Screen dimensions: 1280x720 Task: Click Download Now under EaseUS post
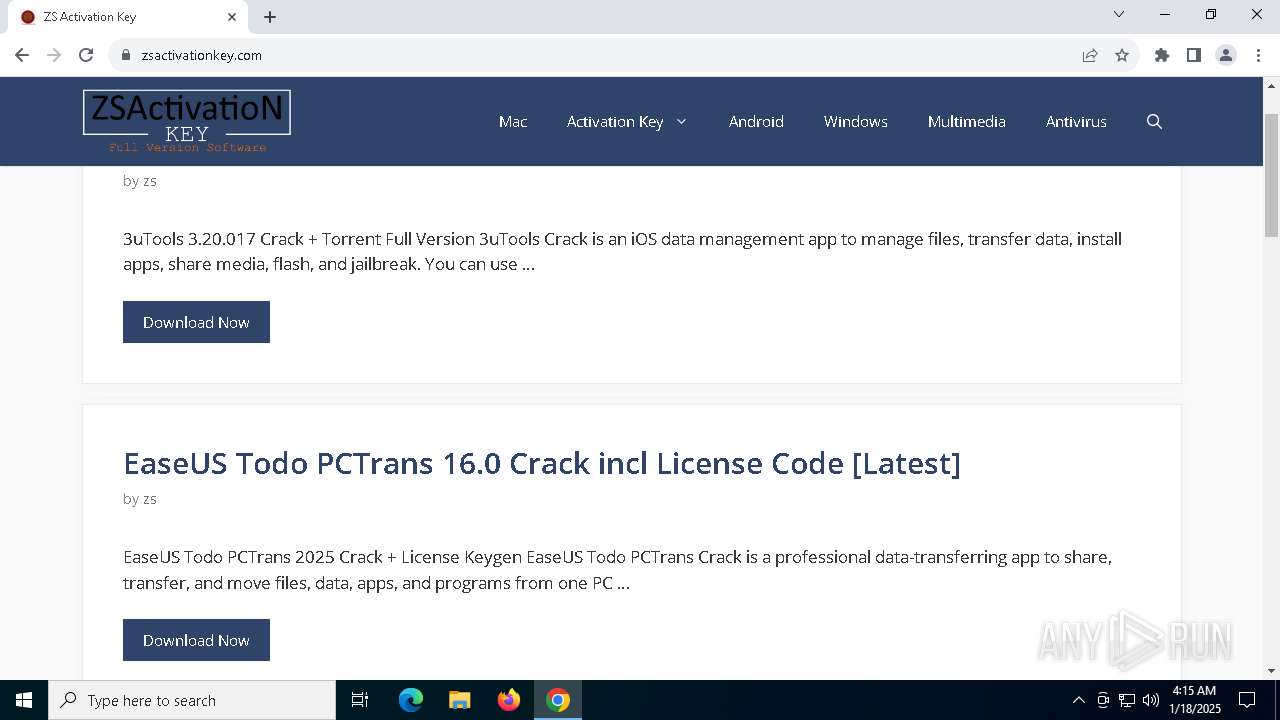point(196,640)
